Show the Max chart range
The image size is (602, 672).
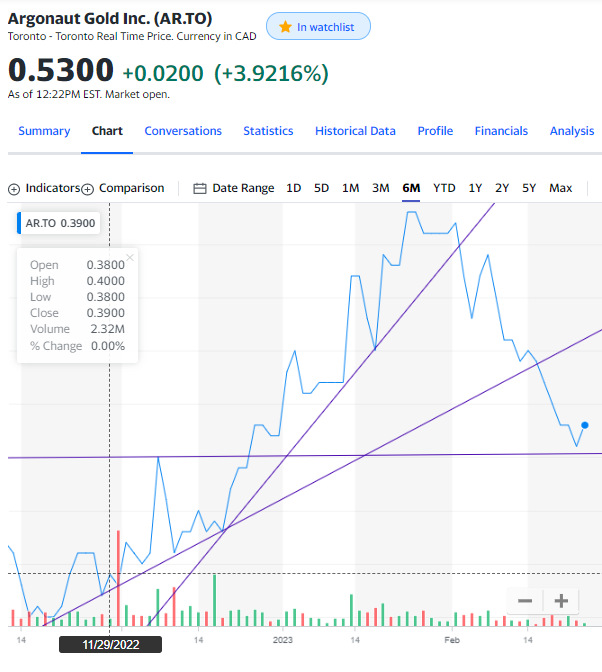(560, 188)
